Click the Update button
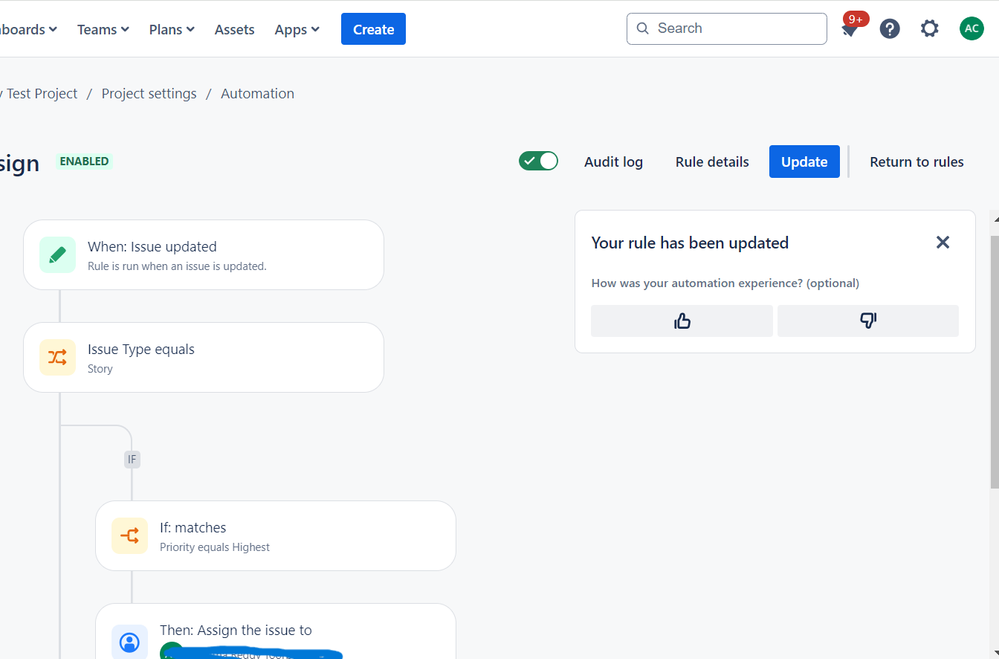 (x=804, y=161)
